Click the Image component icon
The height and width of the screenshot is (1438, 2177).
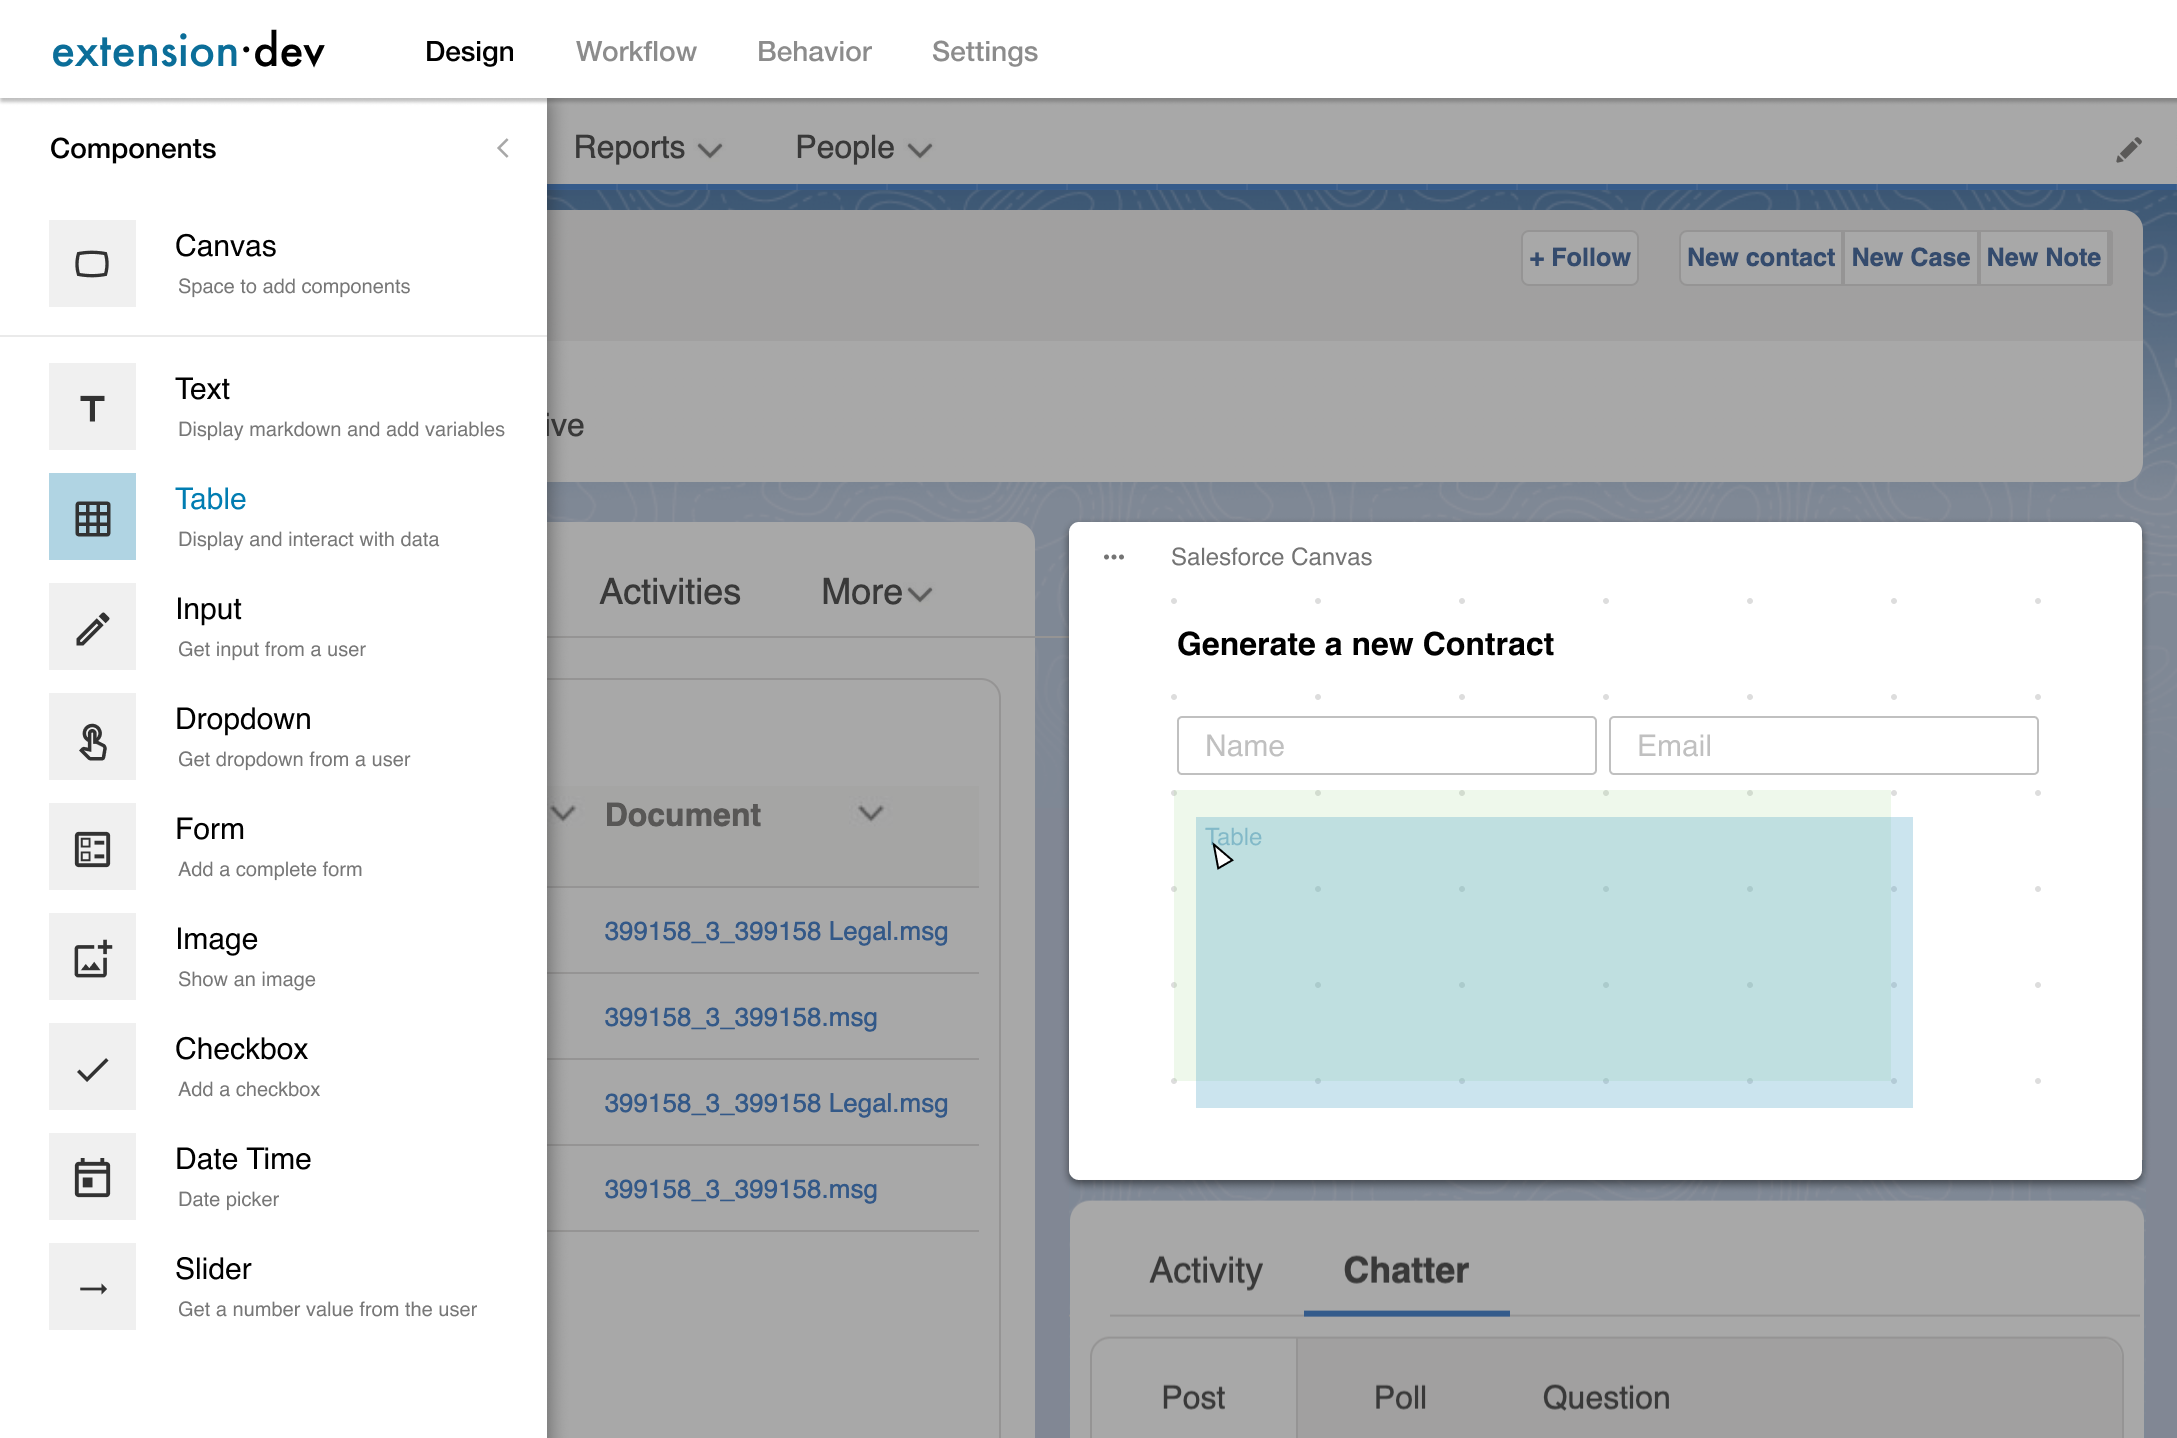(x=91, y=956)
